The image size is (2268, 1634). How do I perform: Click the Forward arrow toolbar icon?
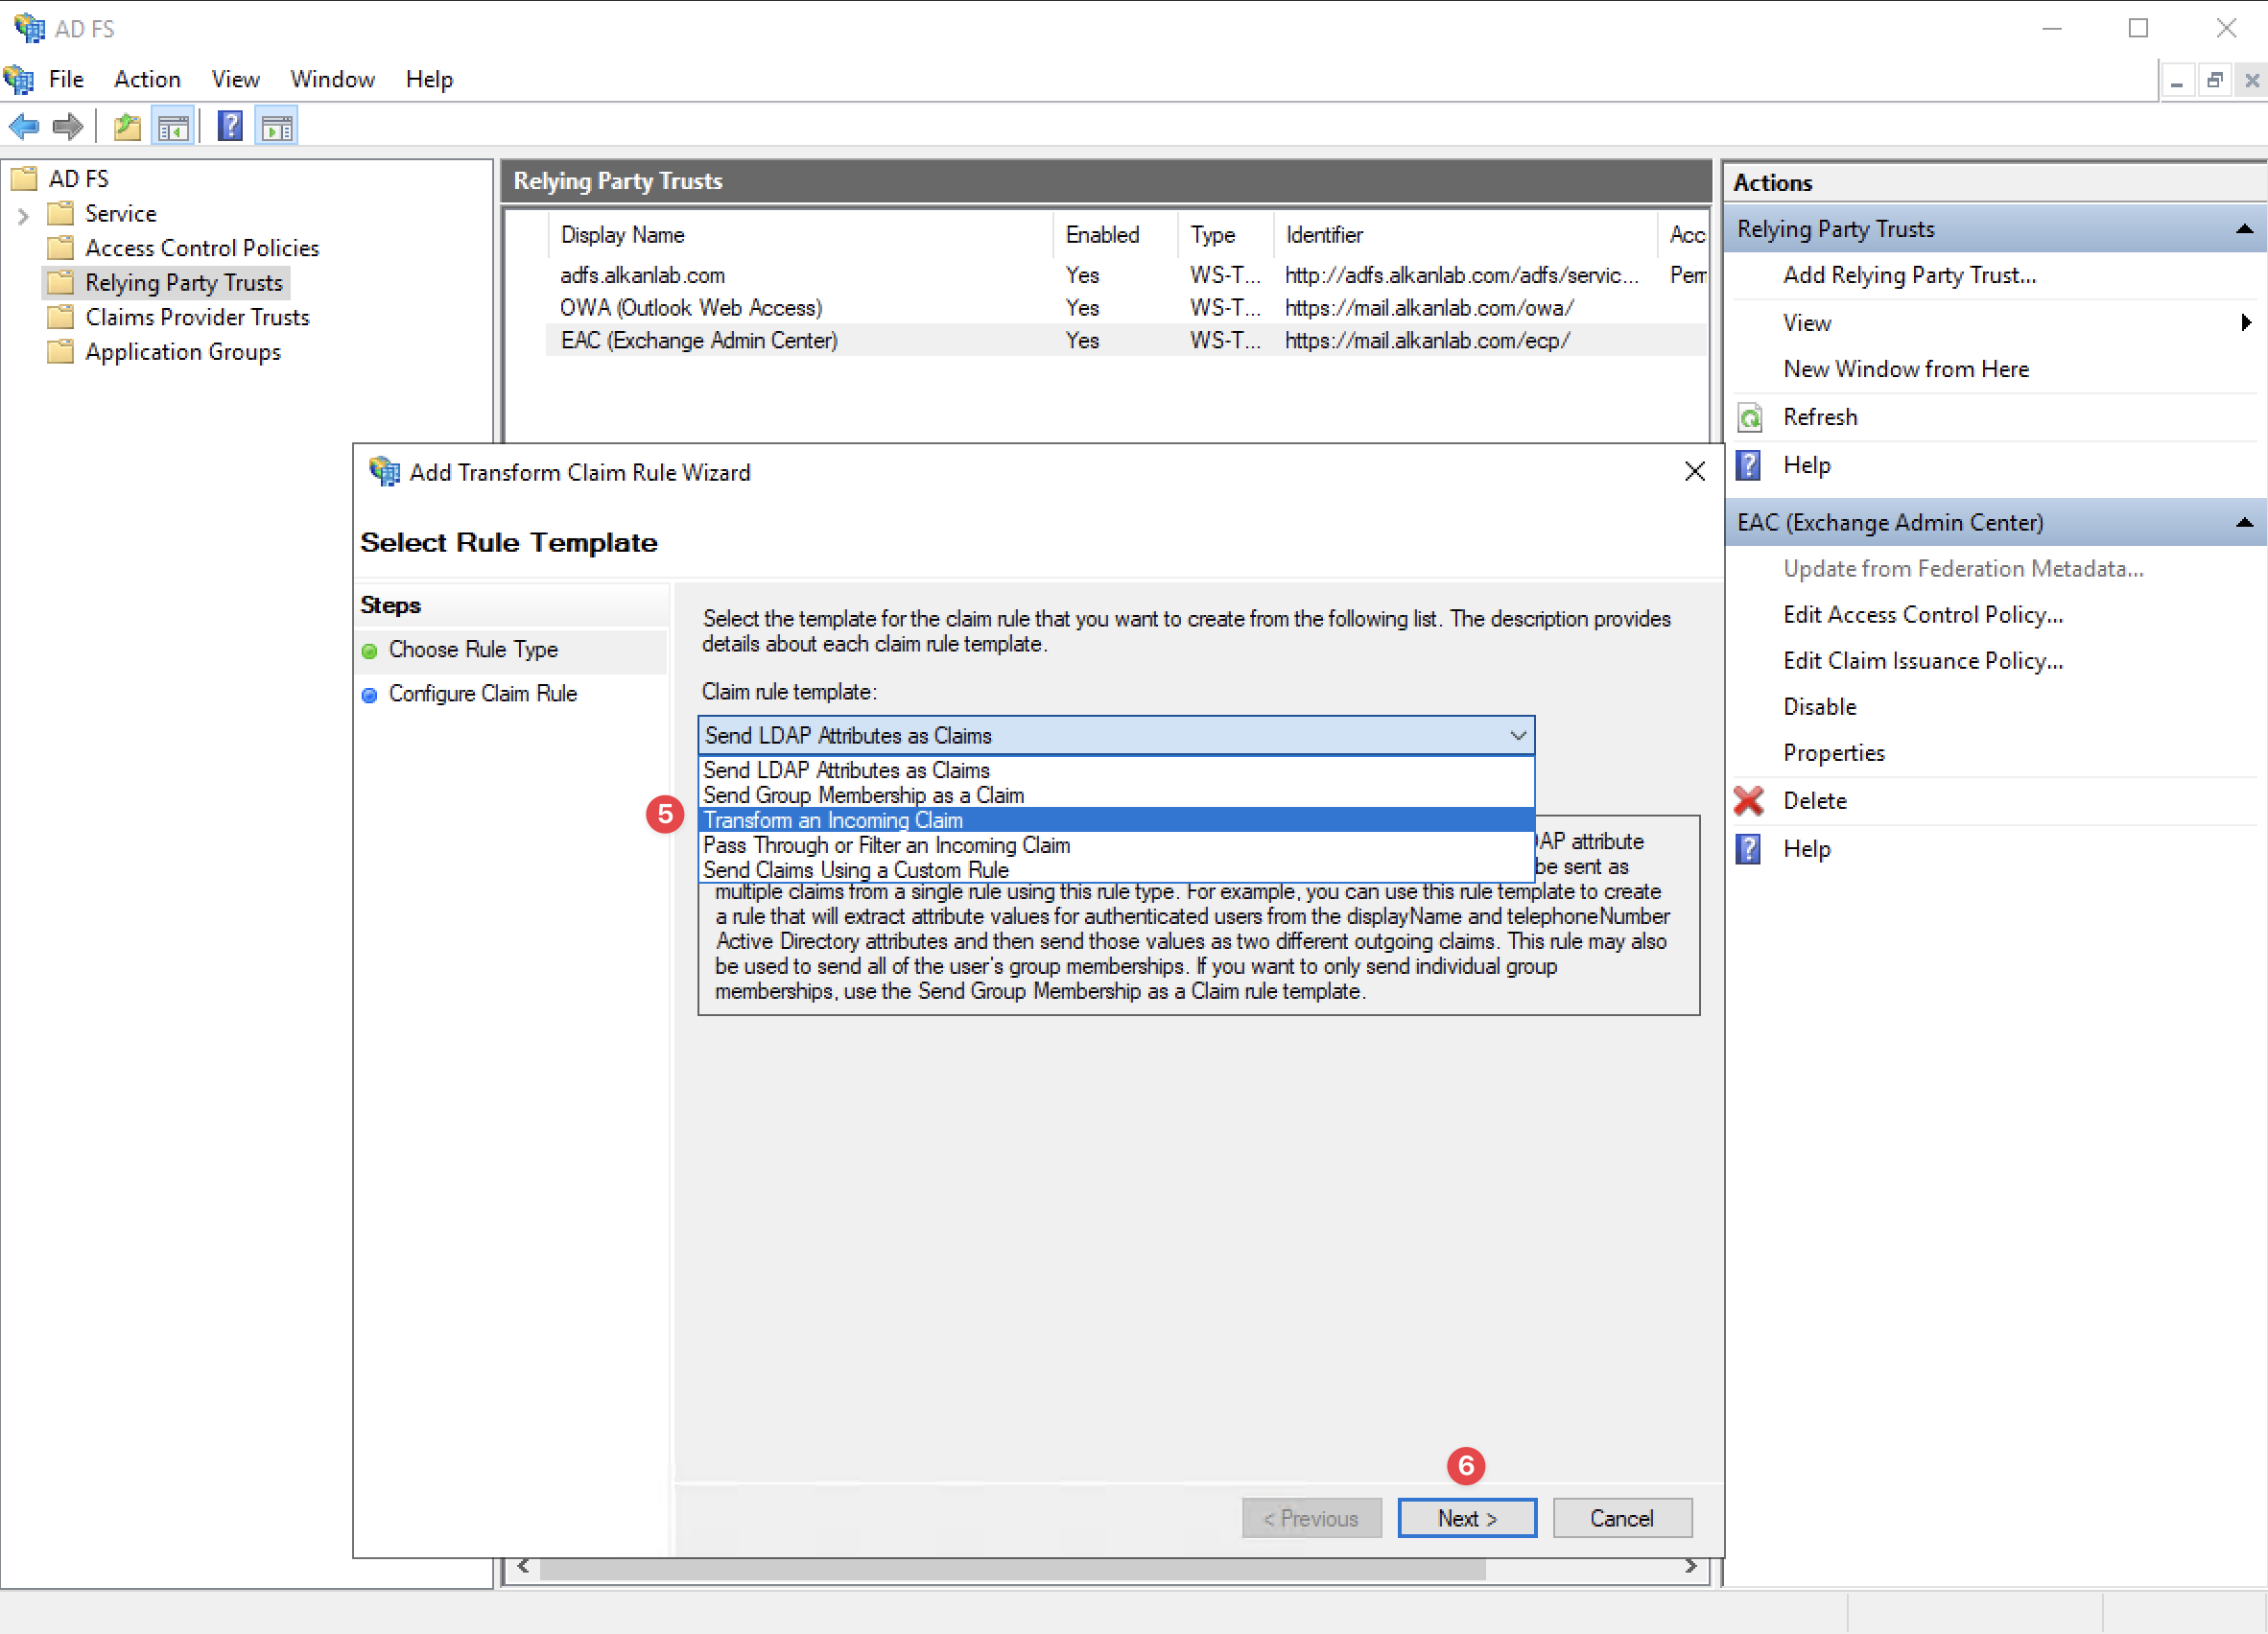point(67,127)
